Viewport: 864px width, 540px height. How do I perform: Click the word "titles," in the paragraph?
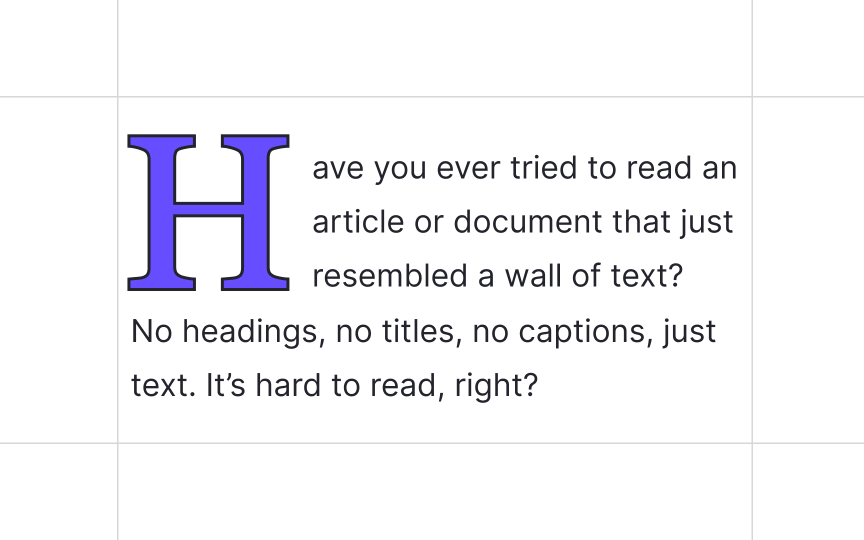pyautogui.click(x=422, y=331)
